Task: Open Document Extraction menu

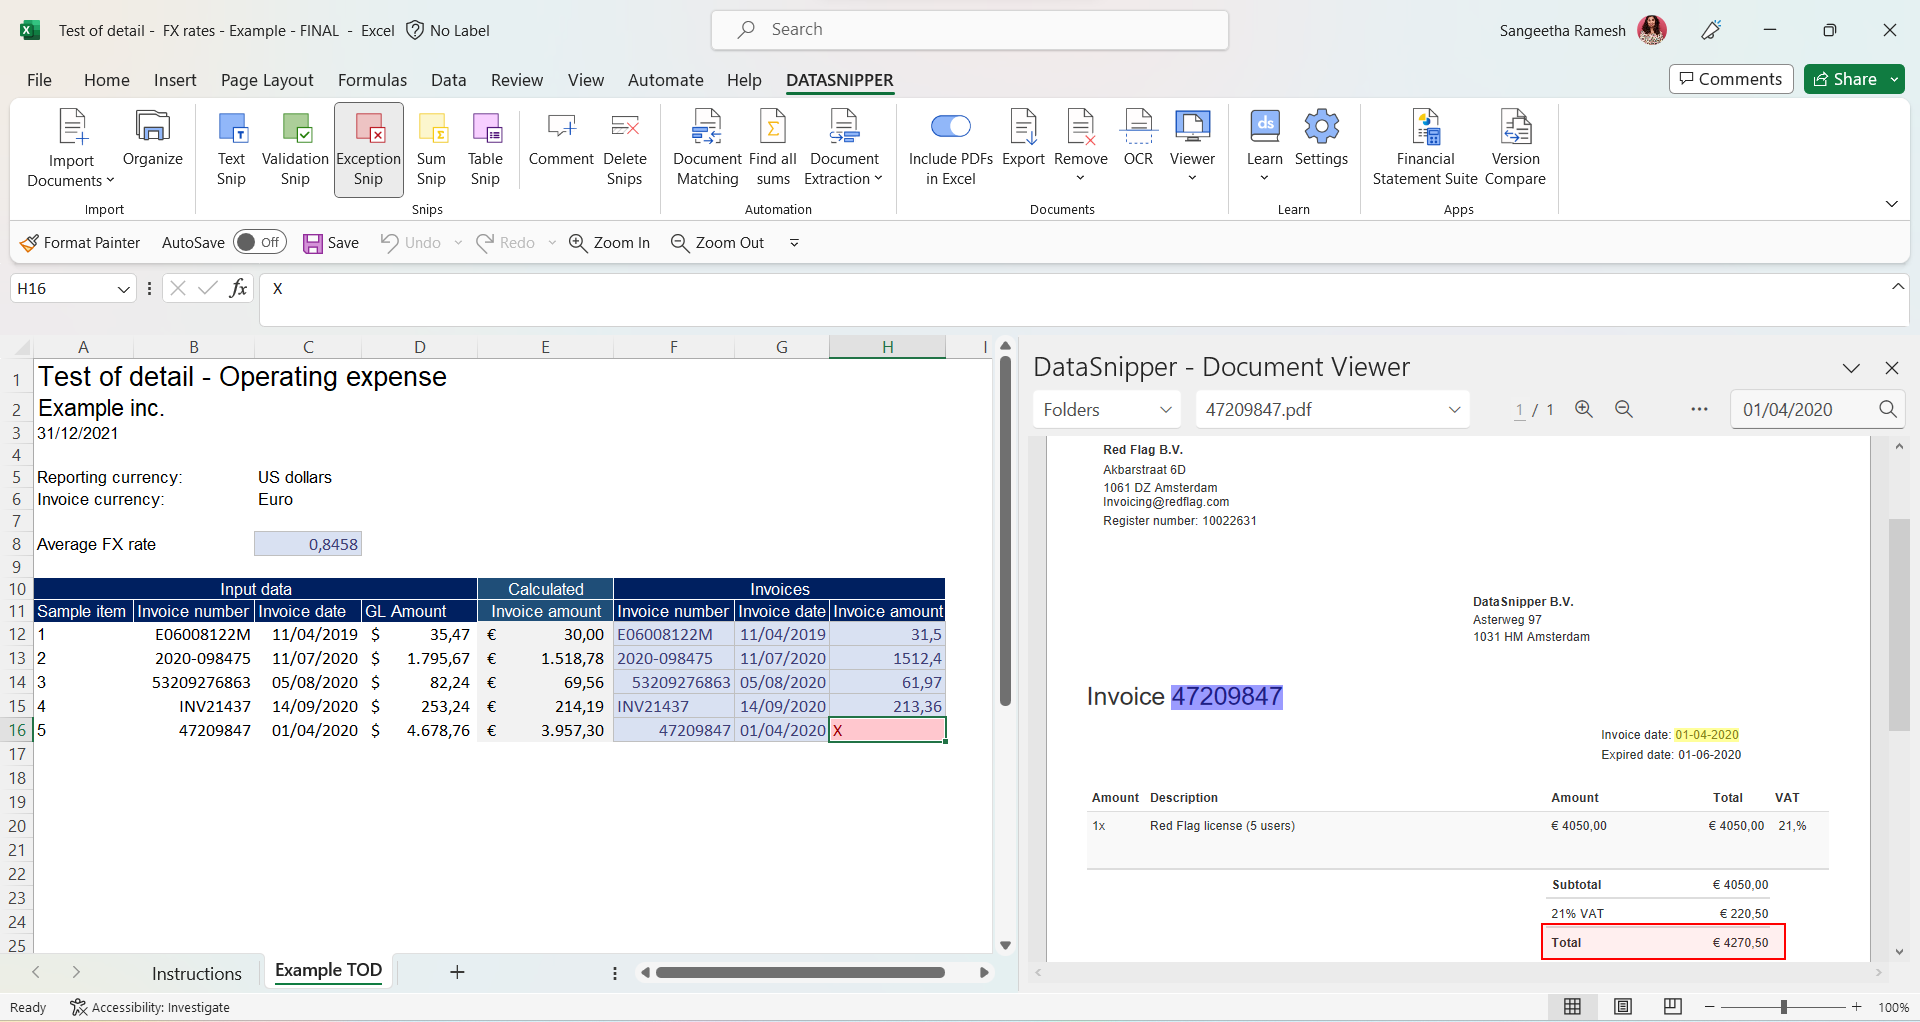Action: (845, 148)
